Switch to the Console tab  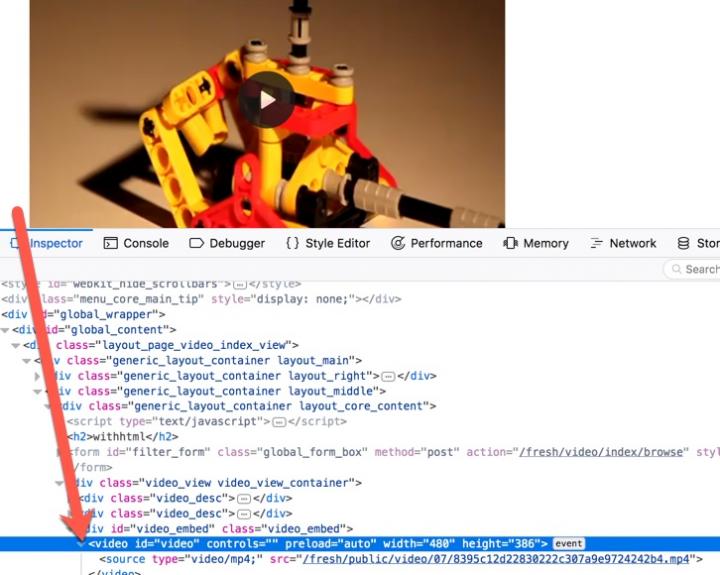136,243
